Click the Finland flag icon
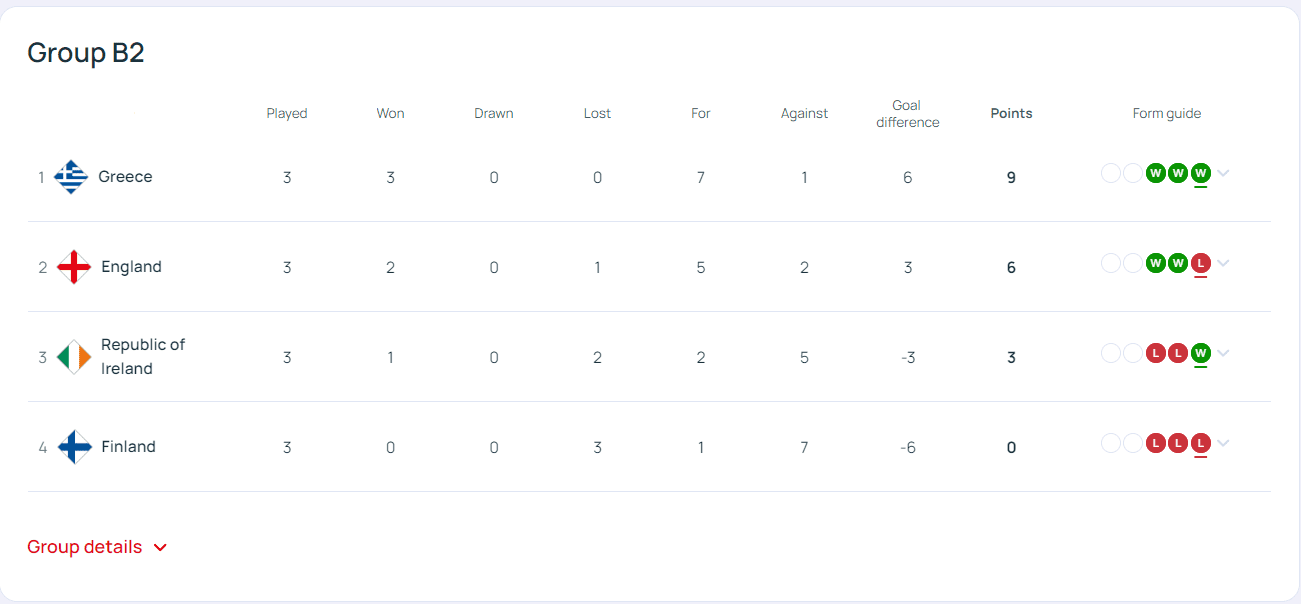This screenshot has width=1301, height=604. (x=75, y=447)
